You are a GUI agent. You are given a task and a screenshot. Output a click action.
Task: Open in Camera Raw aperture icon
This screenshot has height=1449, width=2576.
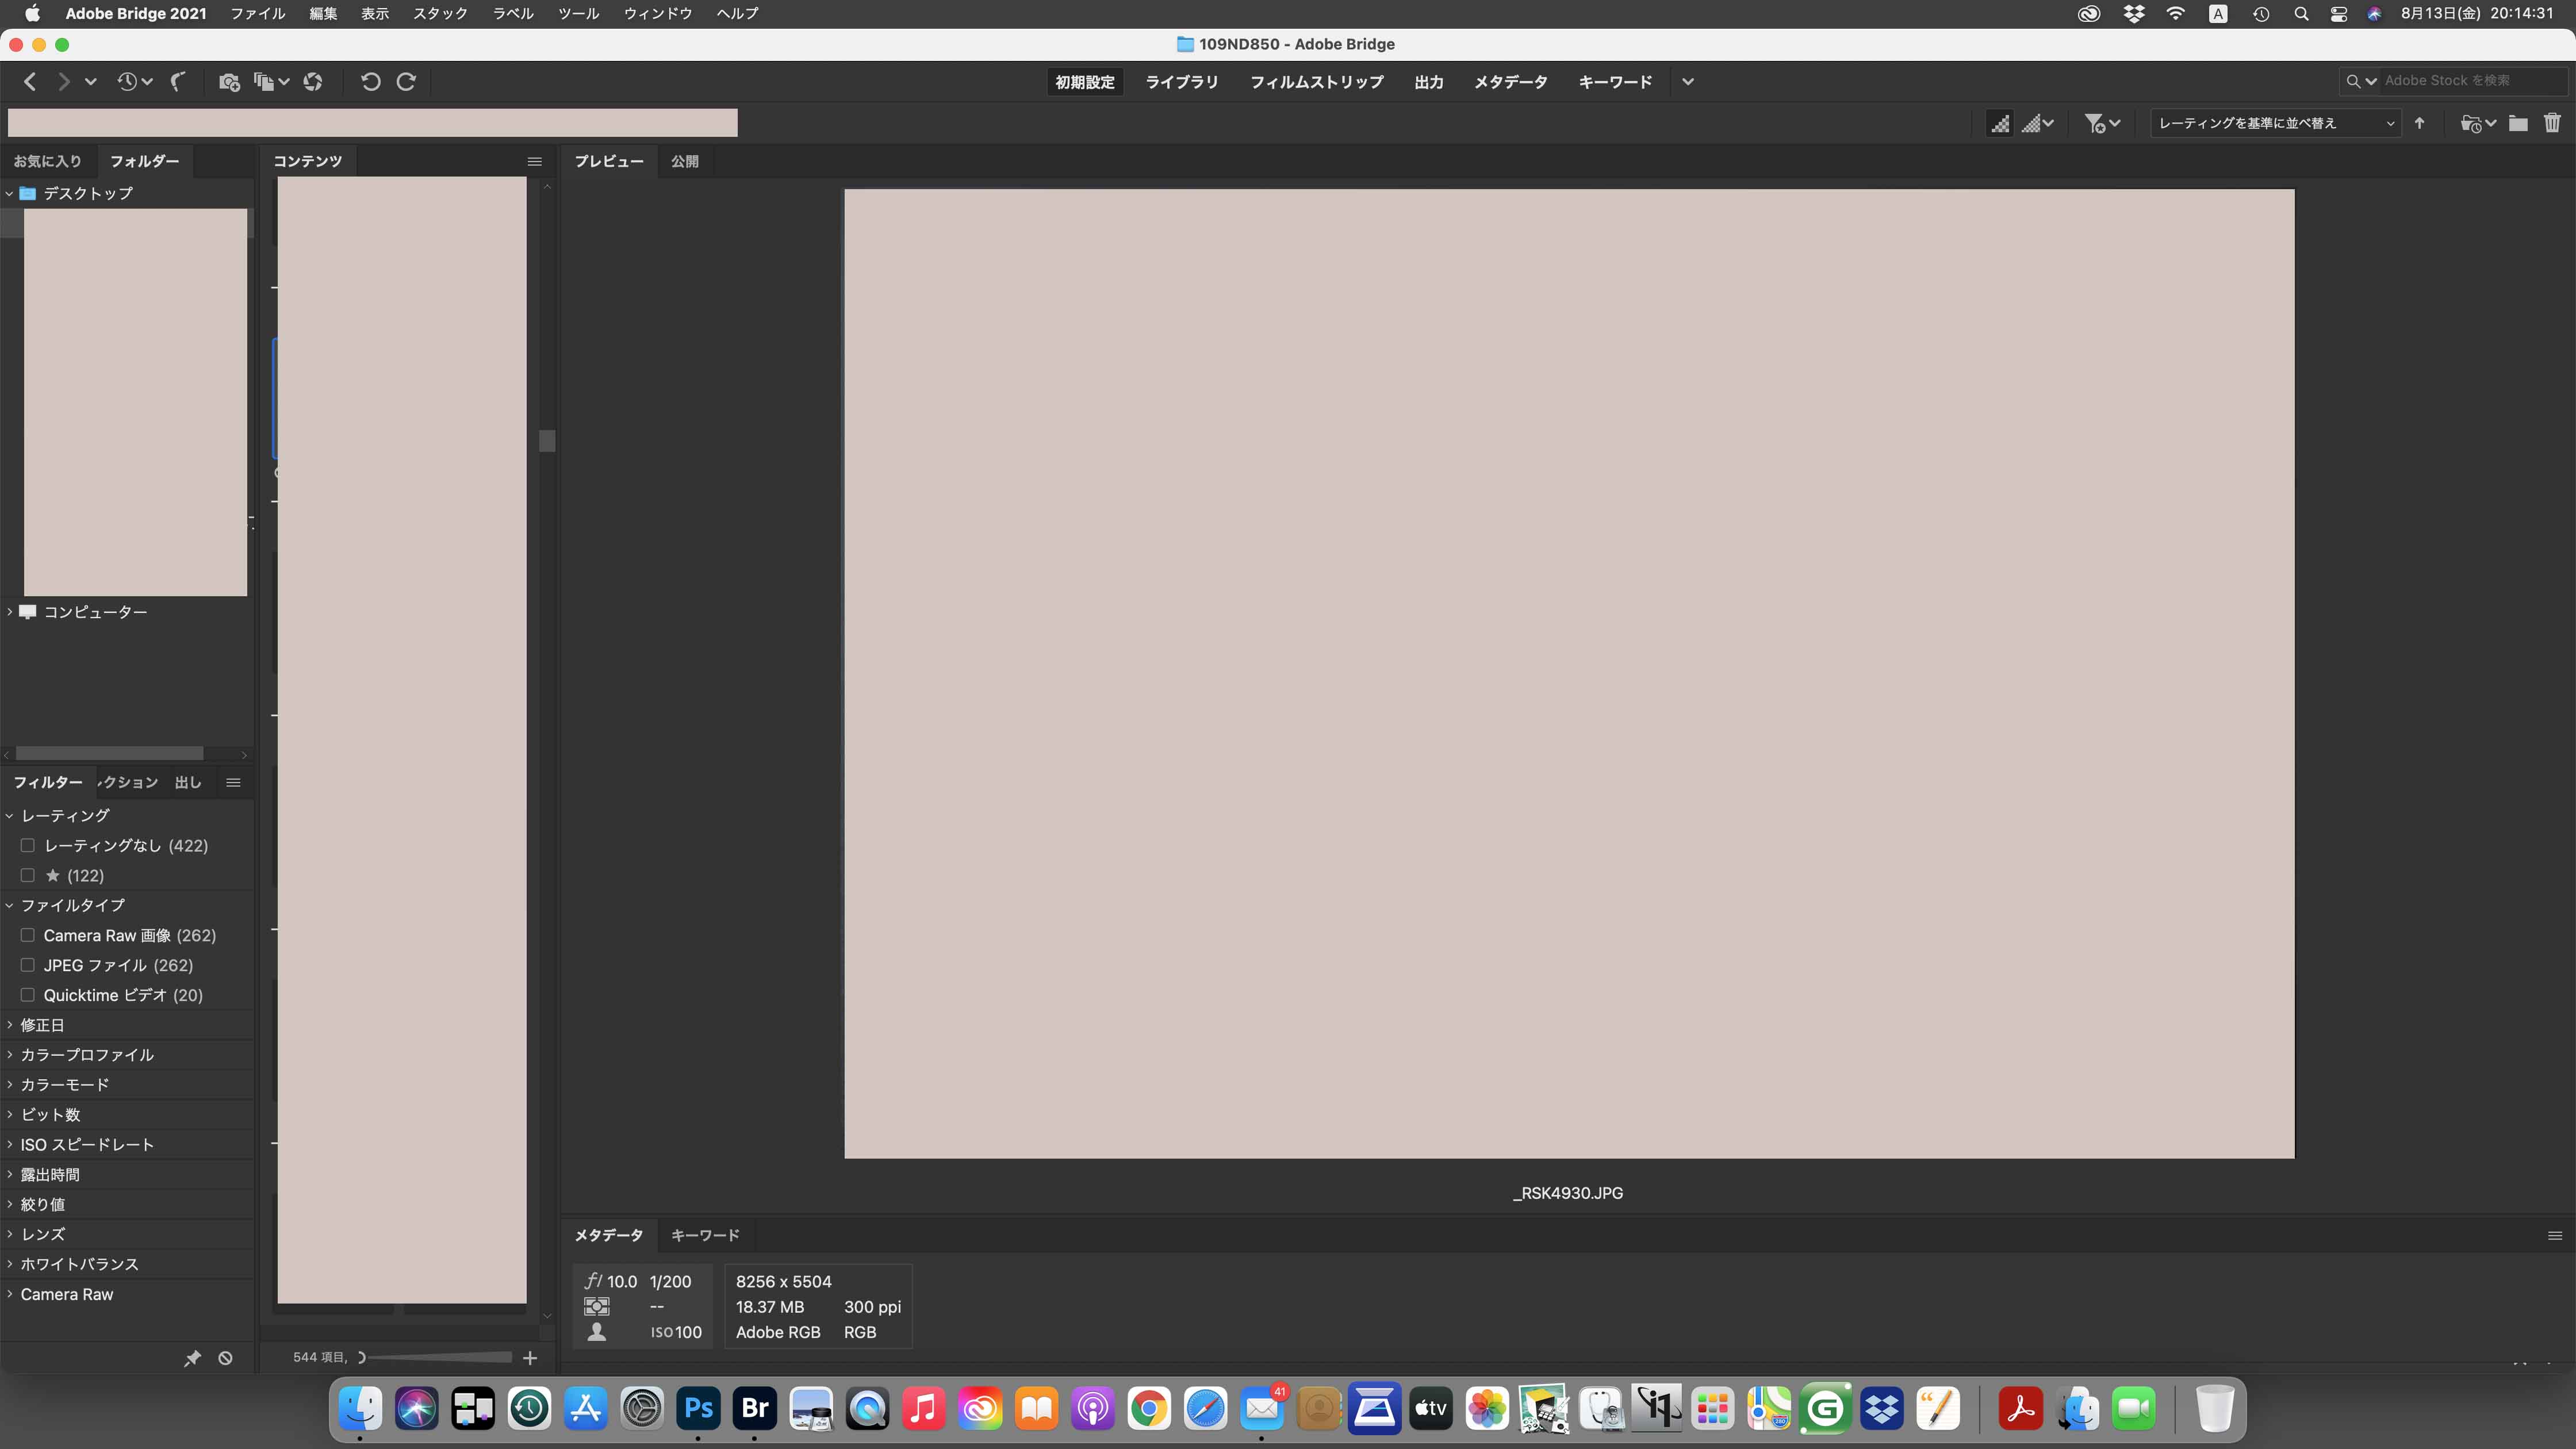pyautogui.click(x=313, y=82)
